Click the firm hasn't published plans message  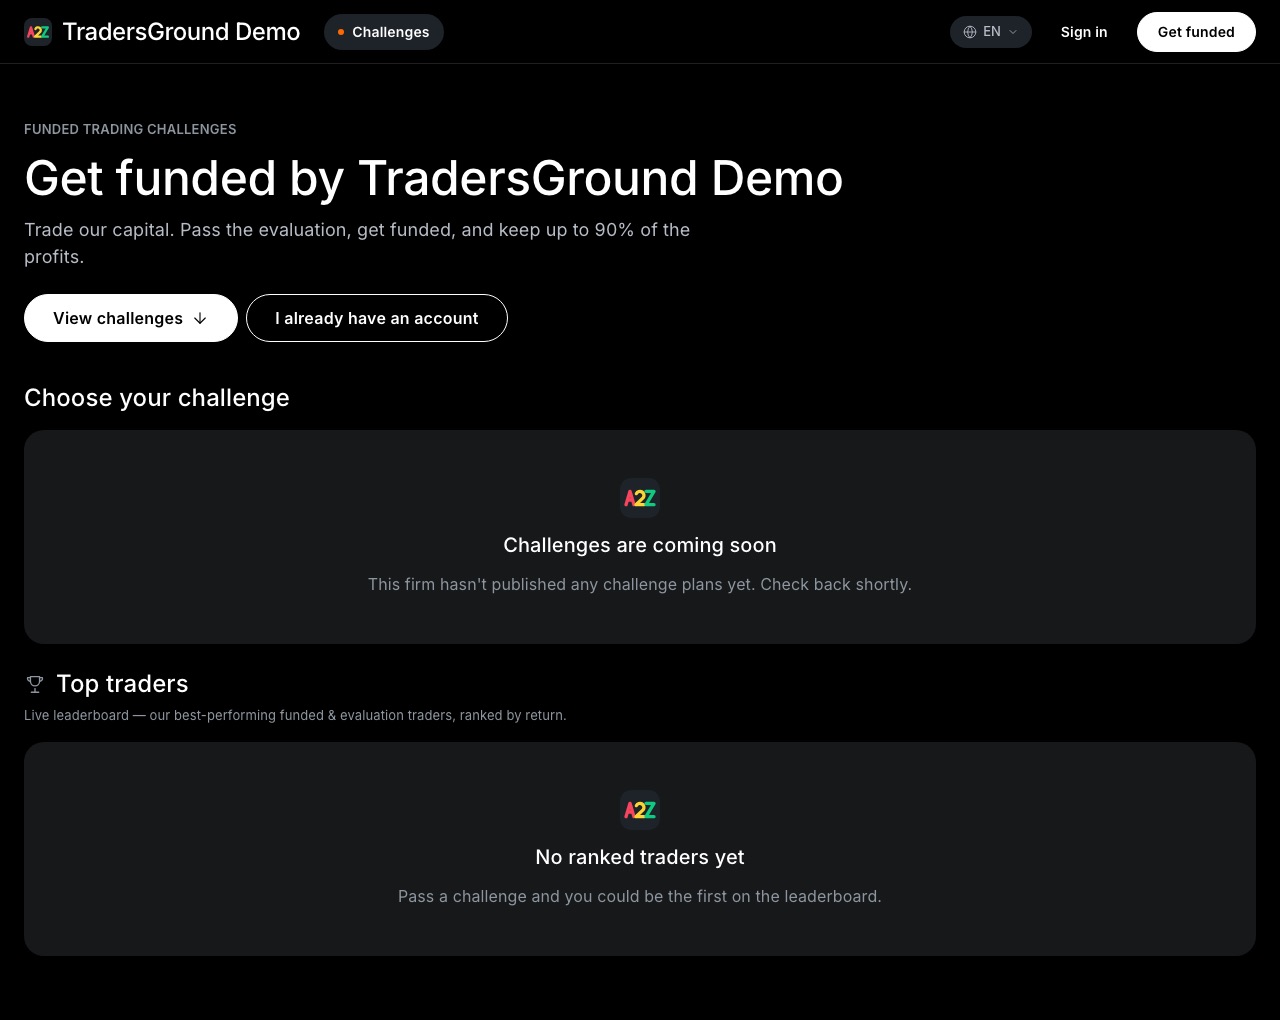click(x=640, y=584)
